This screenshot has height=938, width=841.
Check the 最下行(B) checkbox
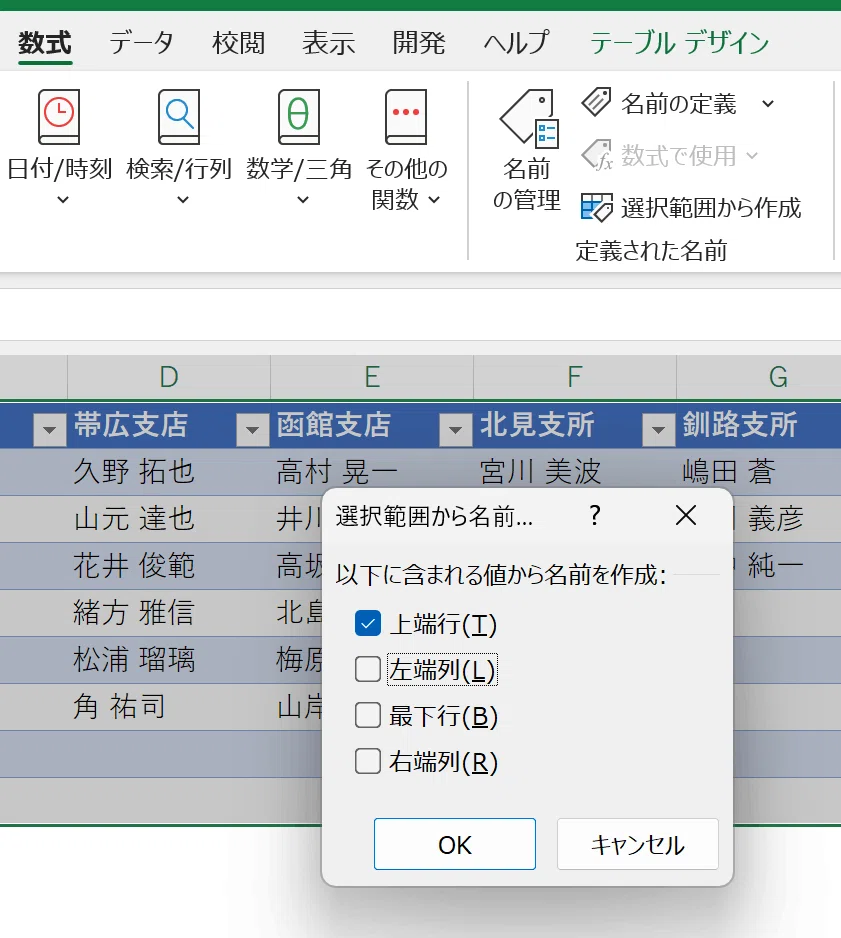pyautogui.click(x=368, y=715)
